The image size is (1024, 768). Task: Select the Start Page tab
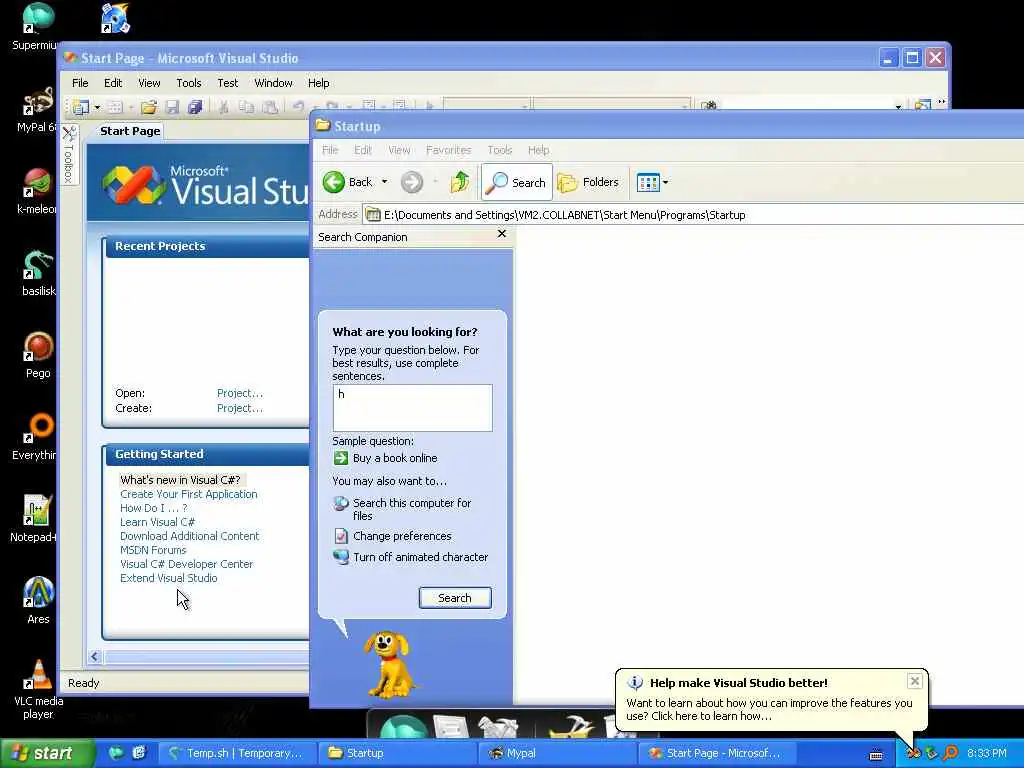point(130,131)
